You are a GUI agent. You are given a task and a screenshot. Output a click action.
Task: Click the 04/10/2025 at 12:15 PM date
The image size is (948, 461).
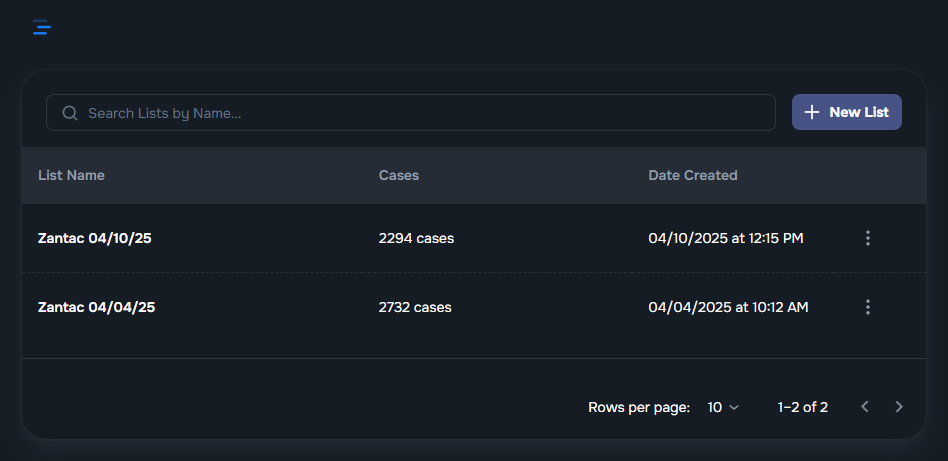point(726,238)
